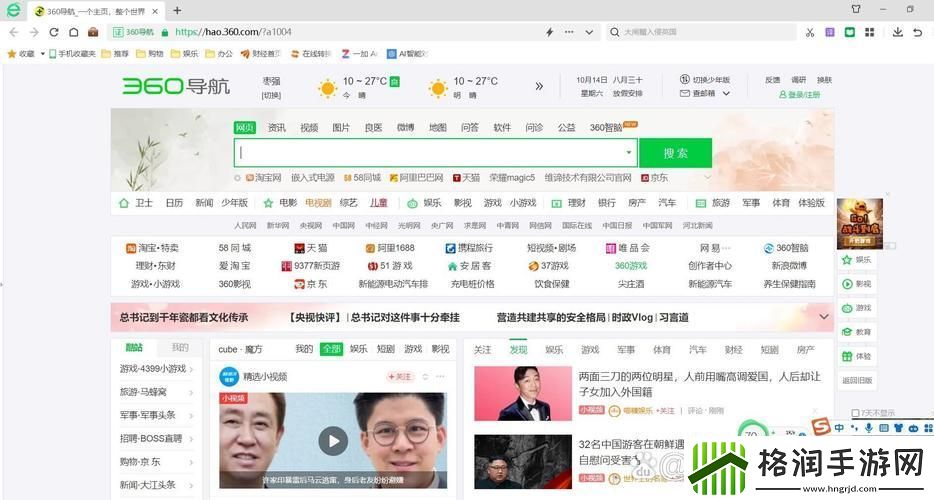
Task: Click the 游戏 gamepad item in right sidebar
Action: (x=857, y=308)
